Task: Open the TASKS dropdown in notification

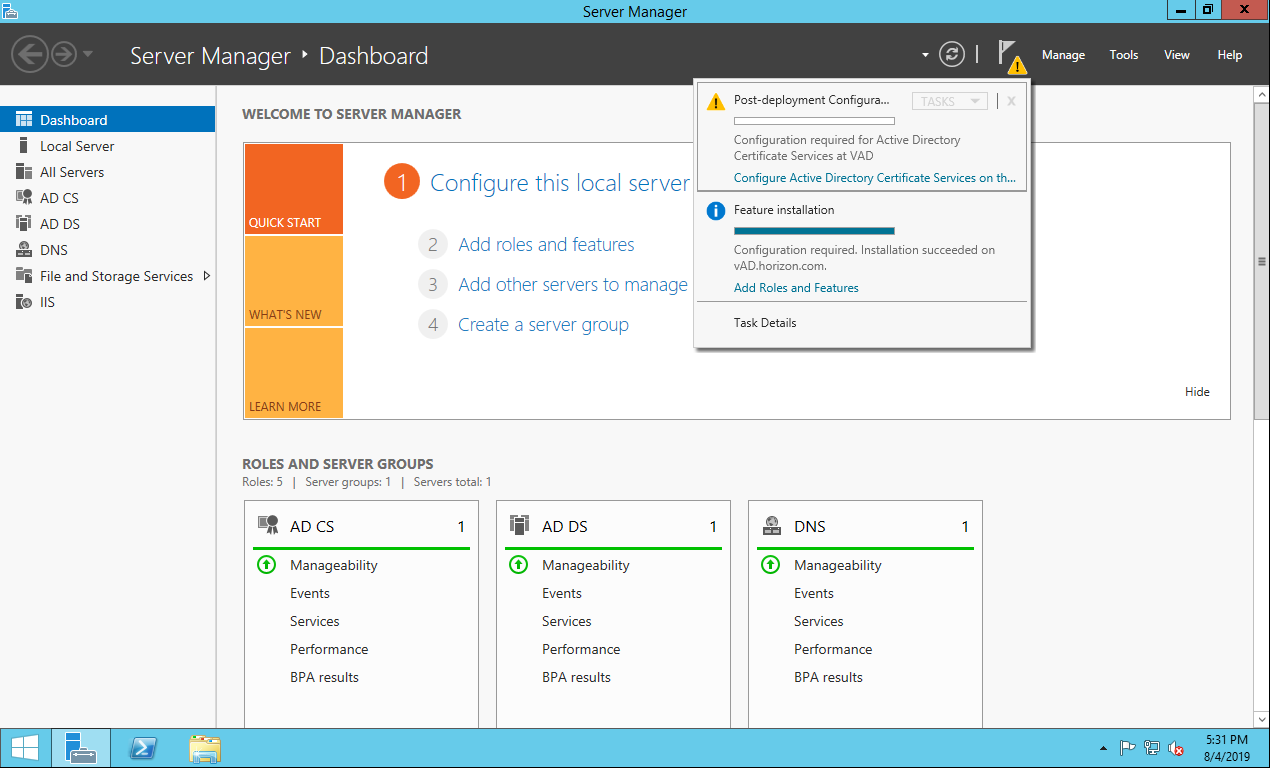Action: (949, 101)
